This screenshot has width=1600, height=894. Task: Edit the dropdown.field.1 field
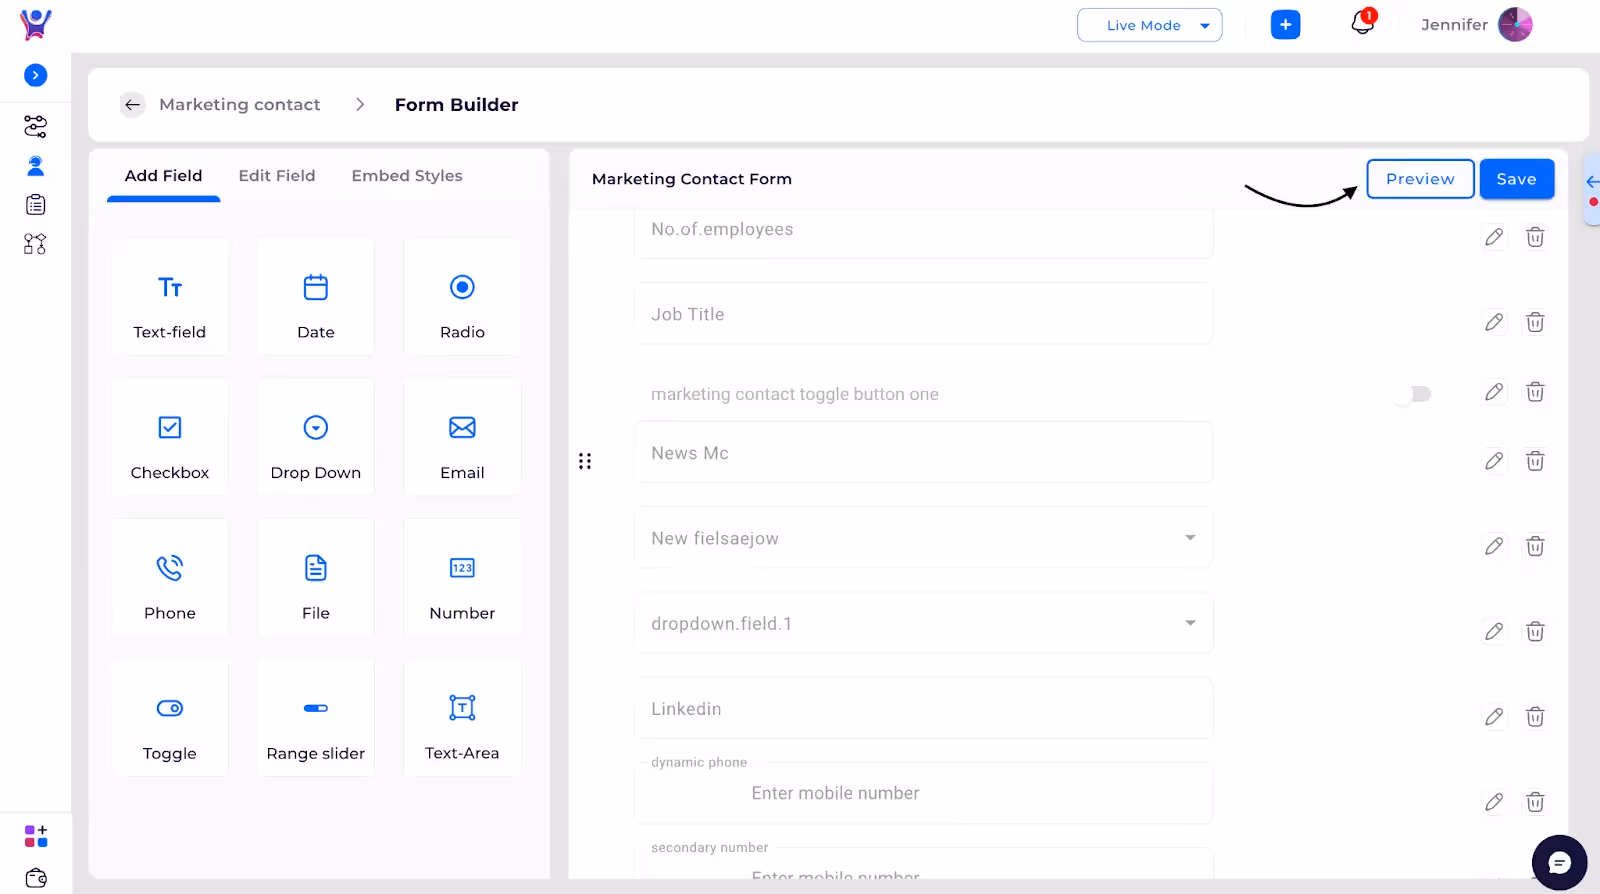(x=1494, y=632)
